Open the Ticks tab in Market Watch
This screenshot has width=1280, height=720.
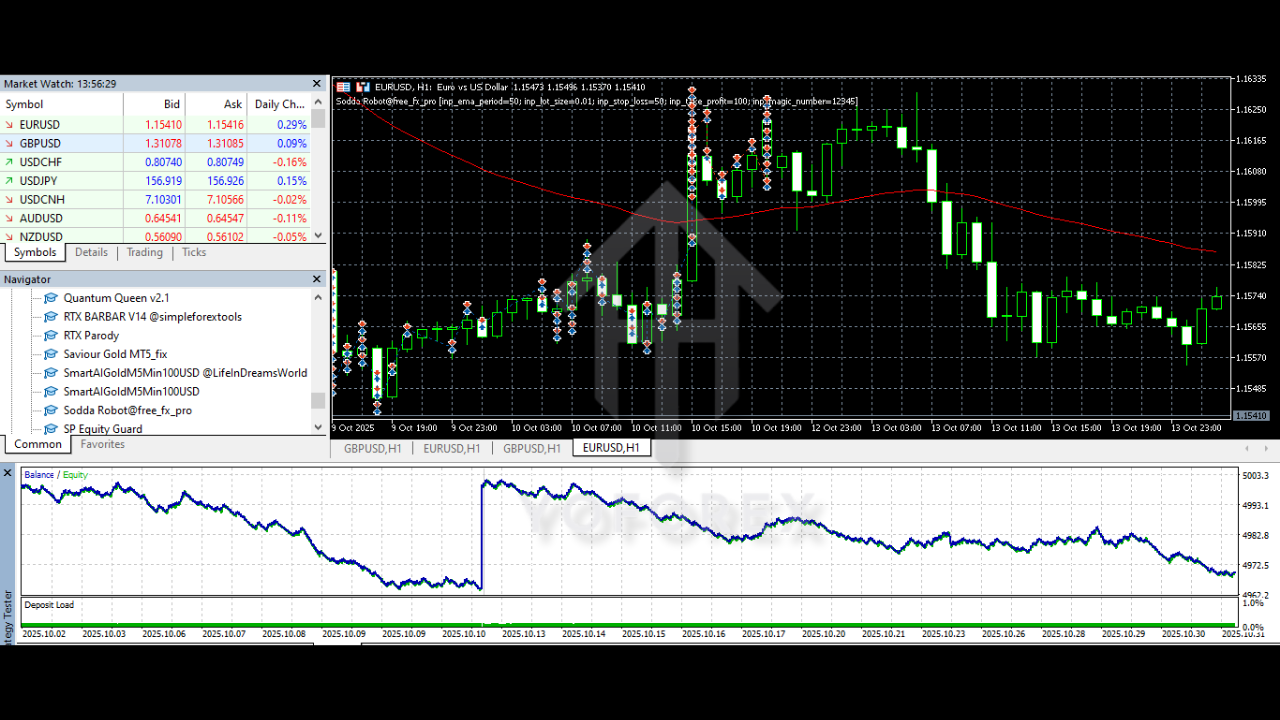[194, 253]
